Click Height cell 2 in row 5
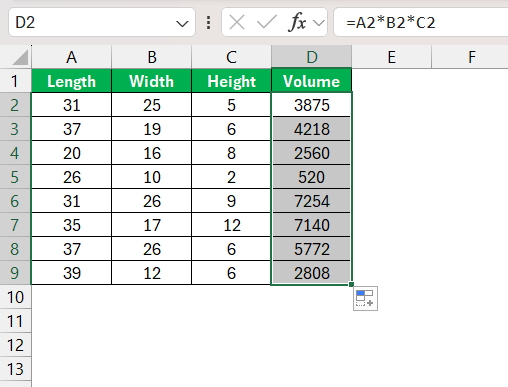This screenshot has width=508, height=387. 232,177
